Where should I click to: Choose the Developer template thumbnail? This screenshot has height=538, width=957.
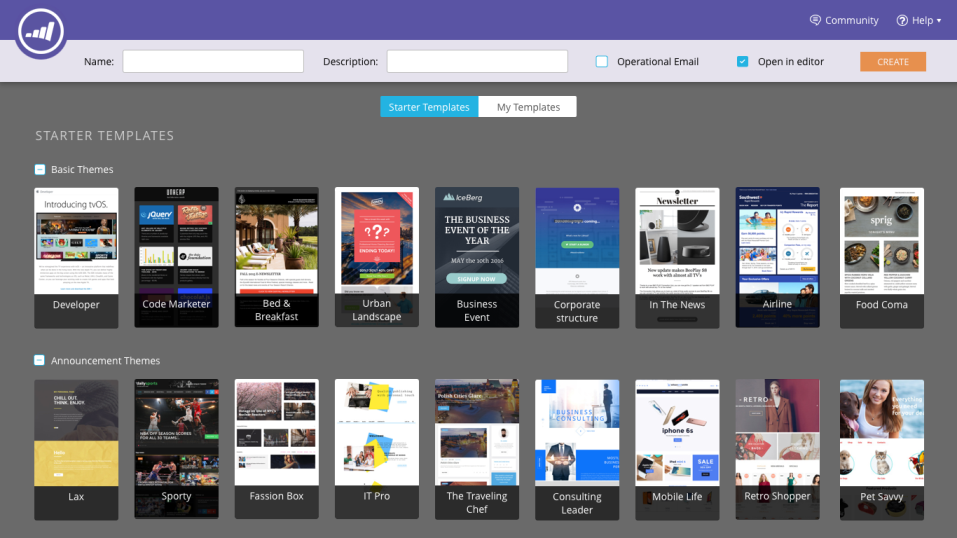click(76, 257)
